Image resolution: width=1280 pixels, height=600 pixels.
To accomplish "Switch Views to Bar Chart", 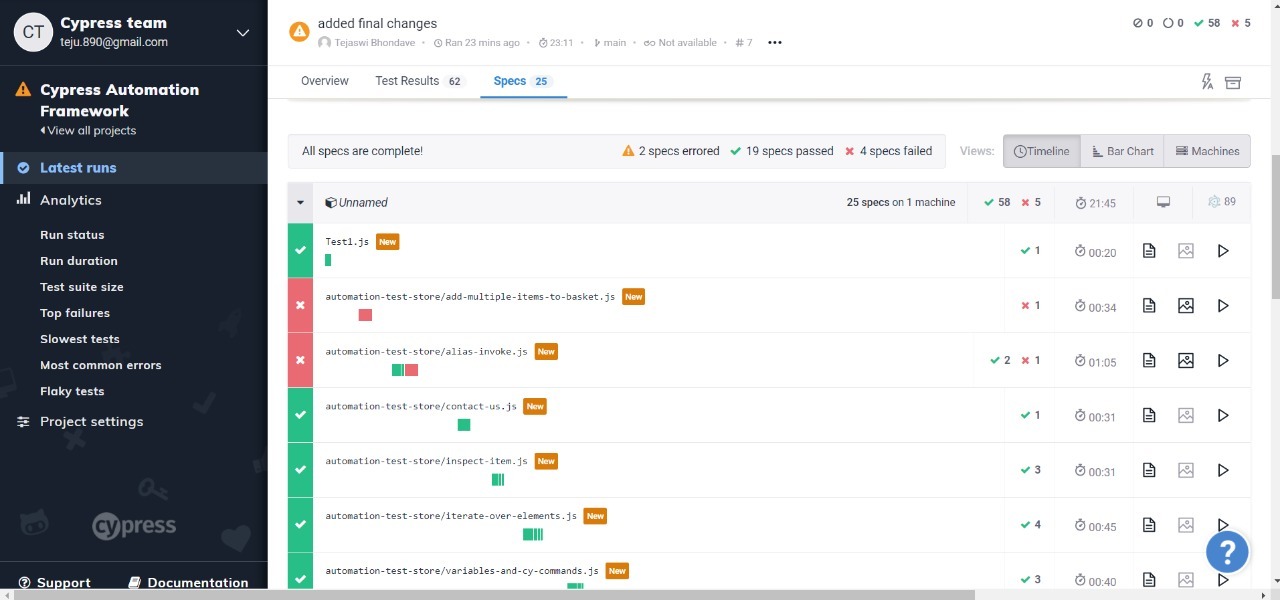I will tap(1122, 150).
